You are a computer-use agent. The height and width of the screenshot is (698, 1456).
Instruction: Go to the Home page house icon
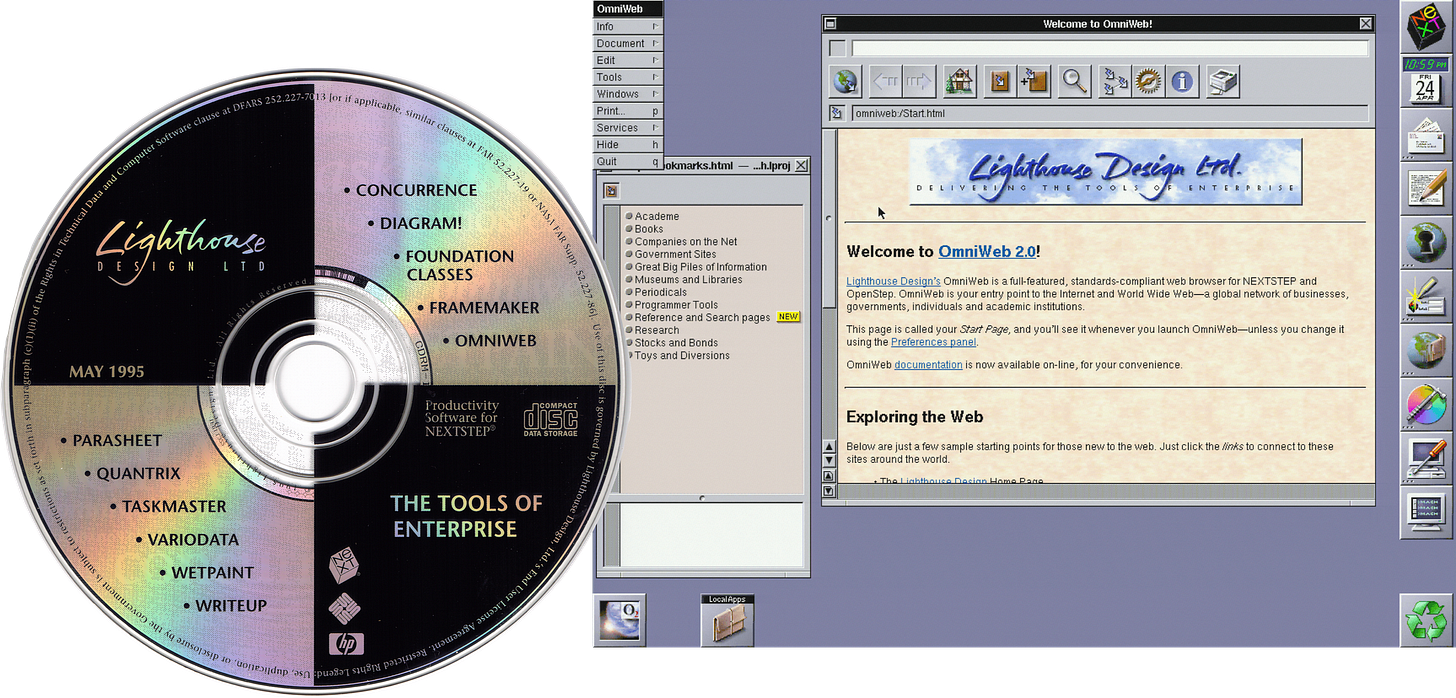pyautogui.click(x=959, y=81)
